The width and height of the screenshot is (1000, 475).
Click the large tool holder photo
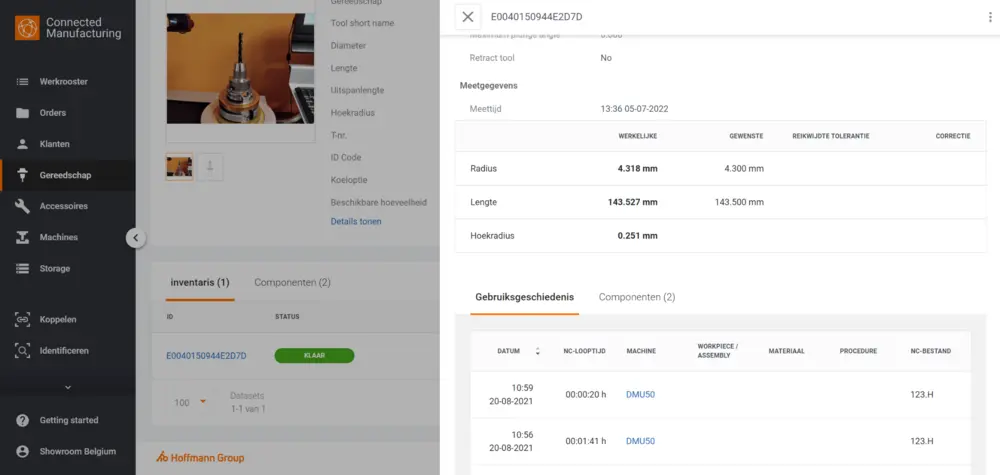point(240,68)
